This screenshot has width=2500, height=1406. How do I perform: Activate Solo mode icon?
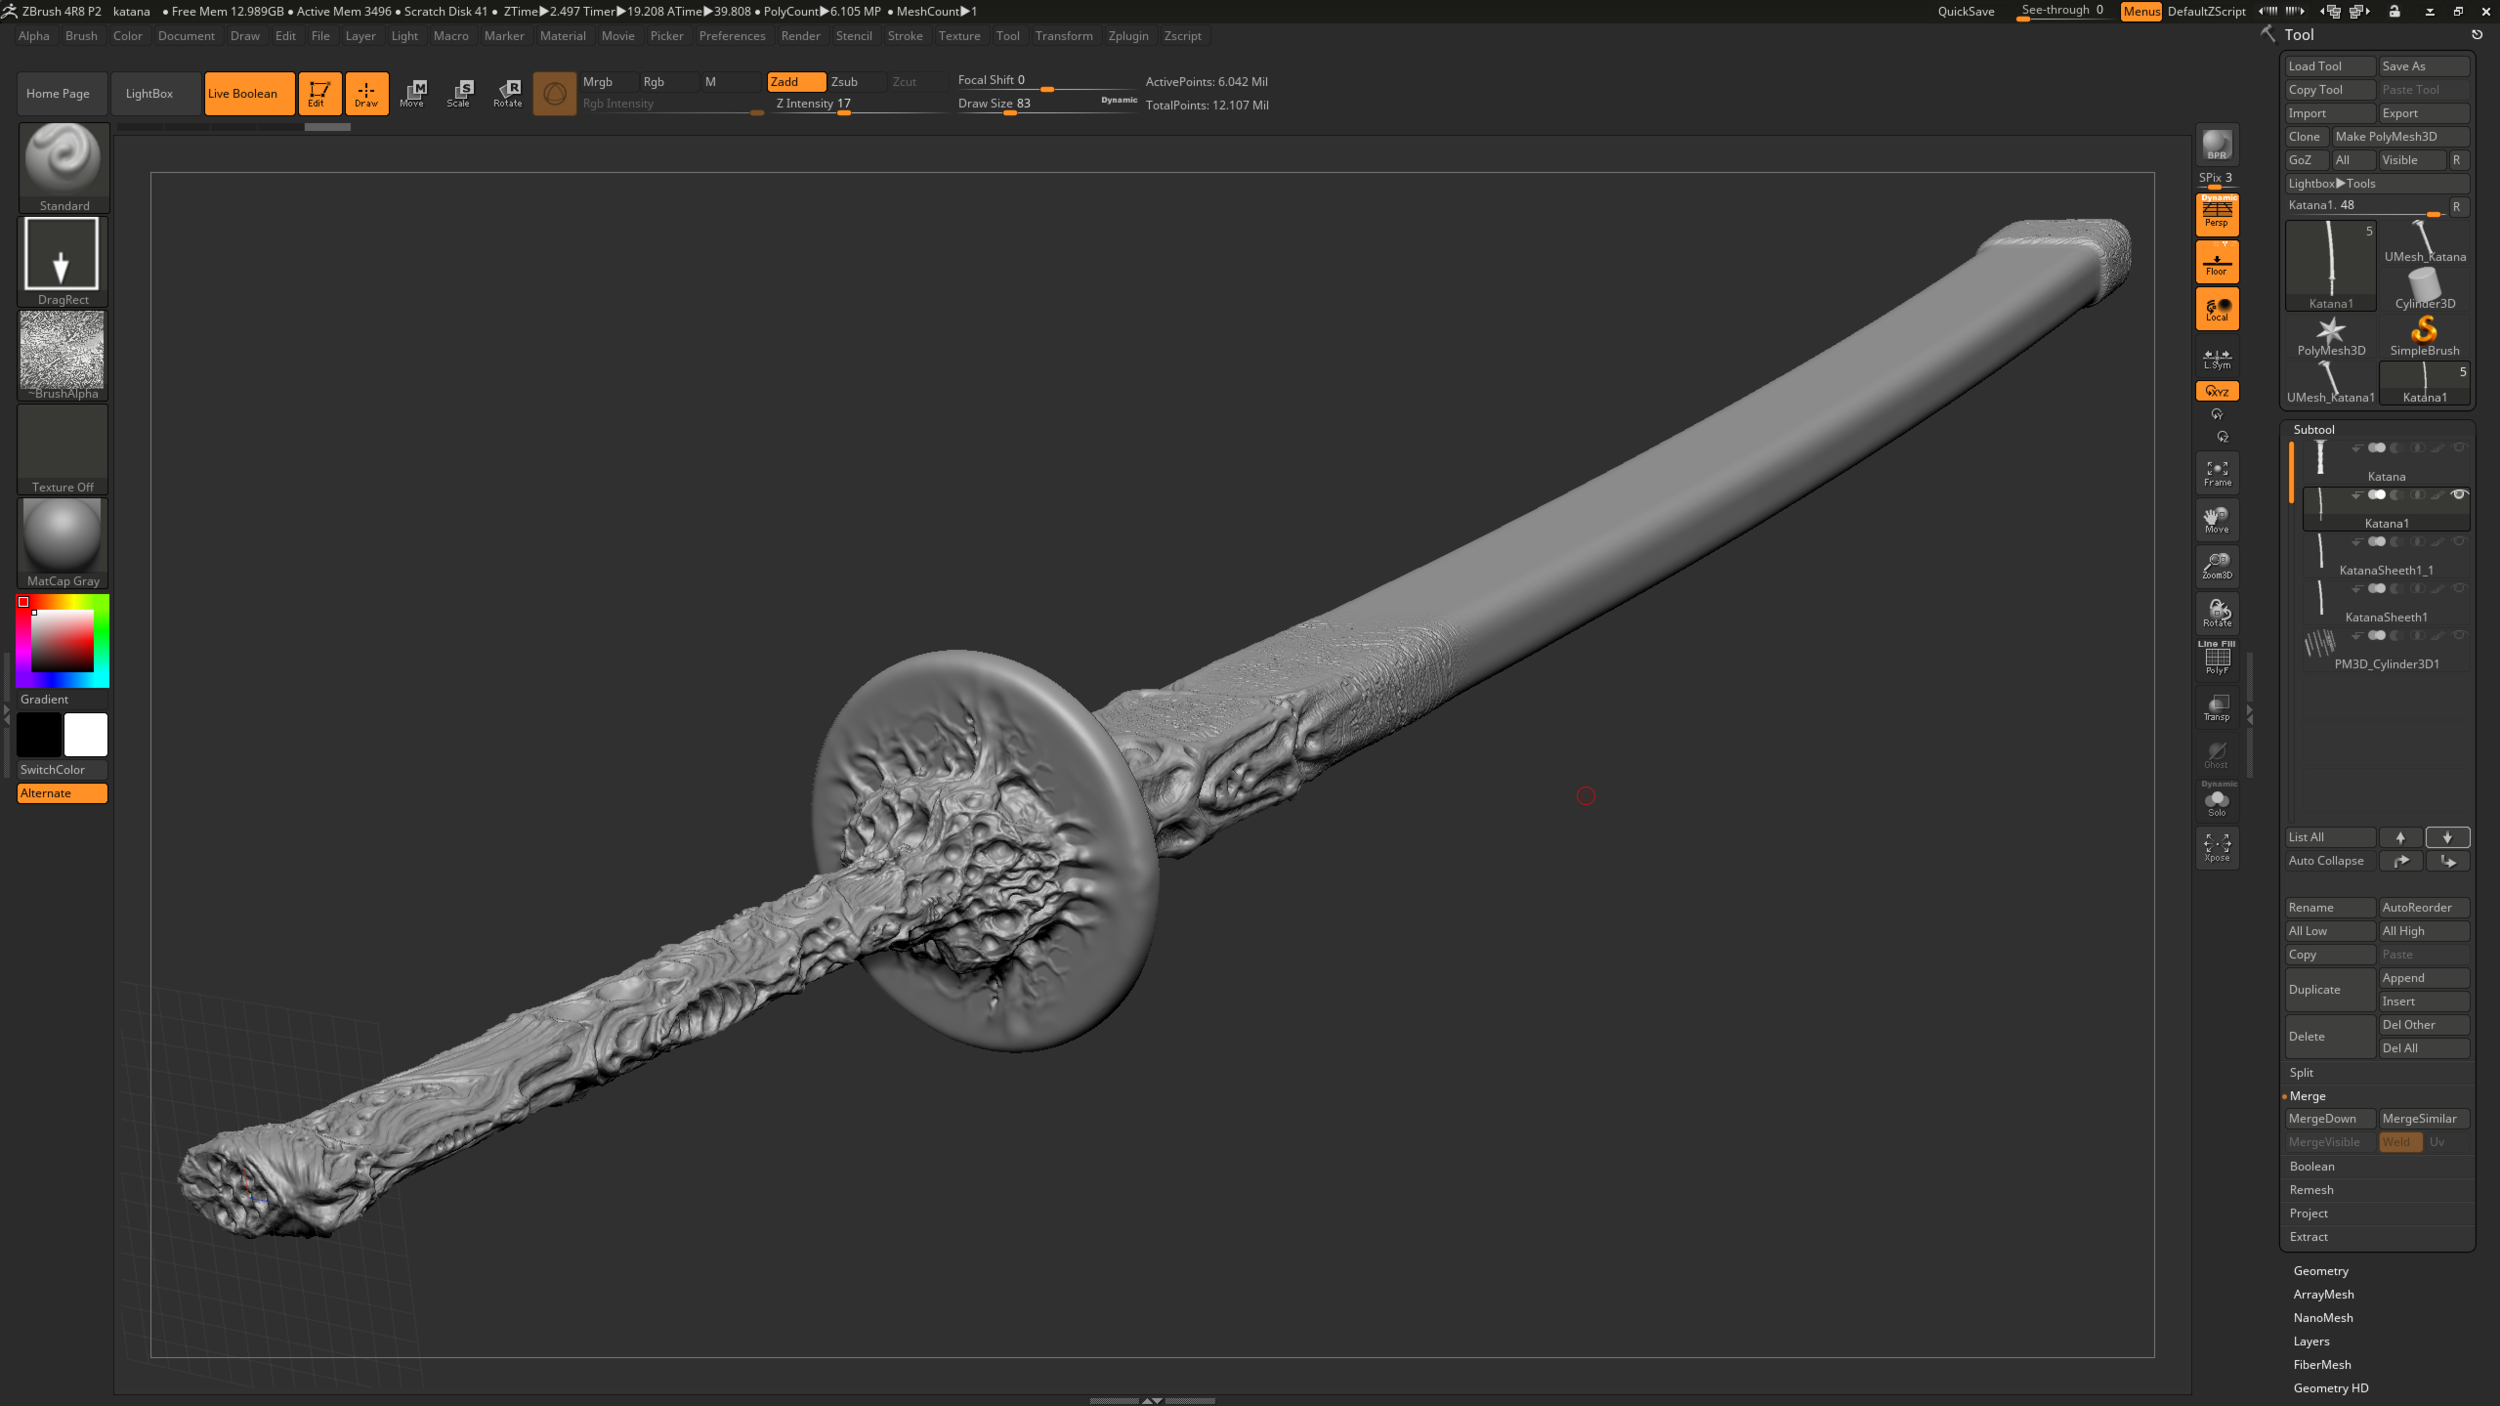tap(2216, 802)
